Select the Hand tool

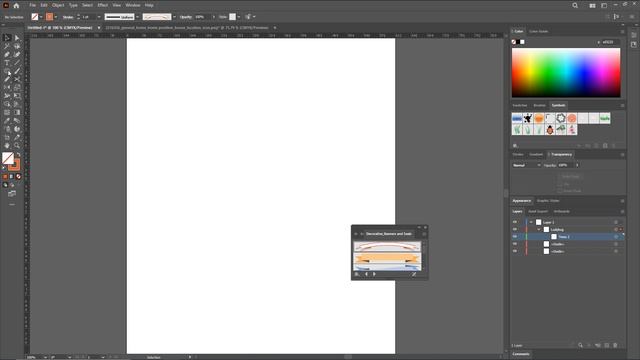(x=7, y=145)
